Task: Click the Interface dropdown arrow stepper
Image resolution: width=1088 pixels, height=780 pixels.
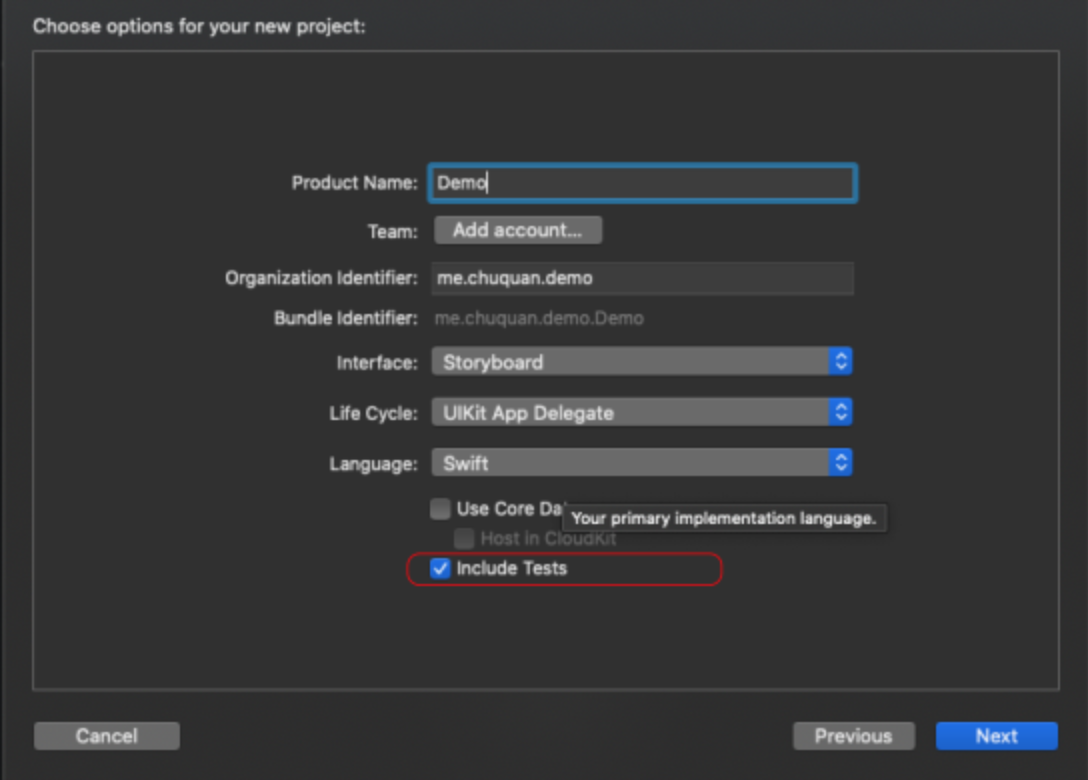Action: [x=841, y=362]
